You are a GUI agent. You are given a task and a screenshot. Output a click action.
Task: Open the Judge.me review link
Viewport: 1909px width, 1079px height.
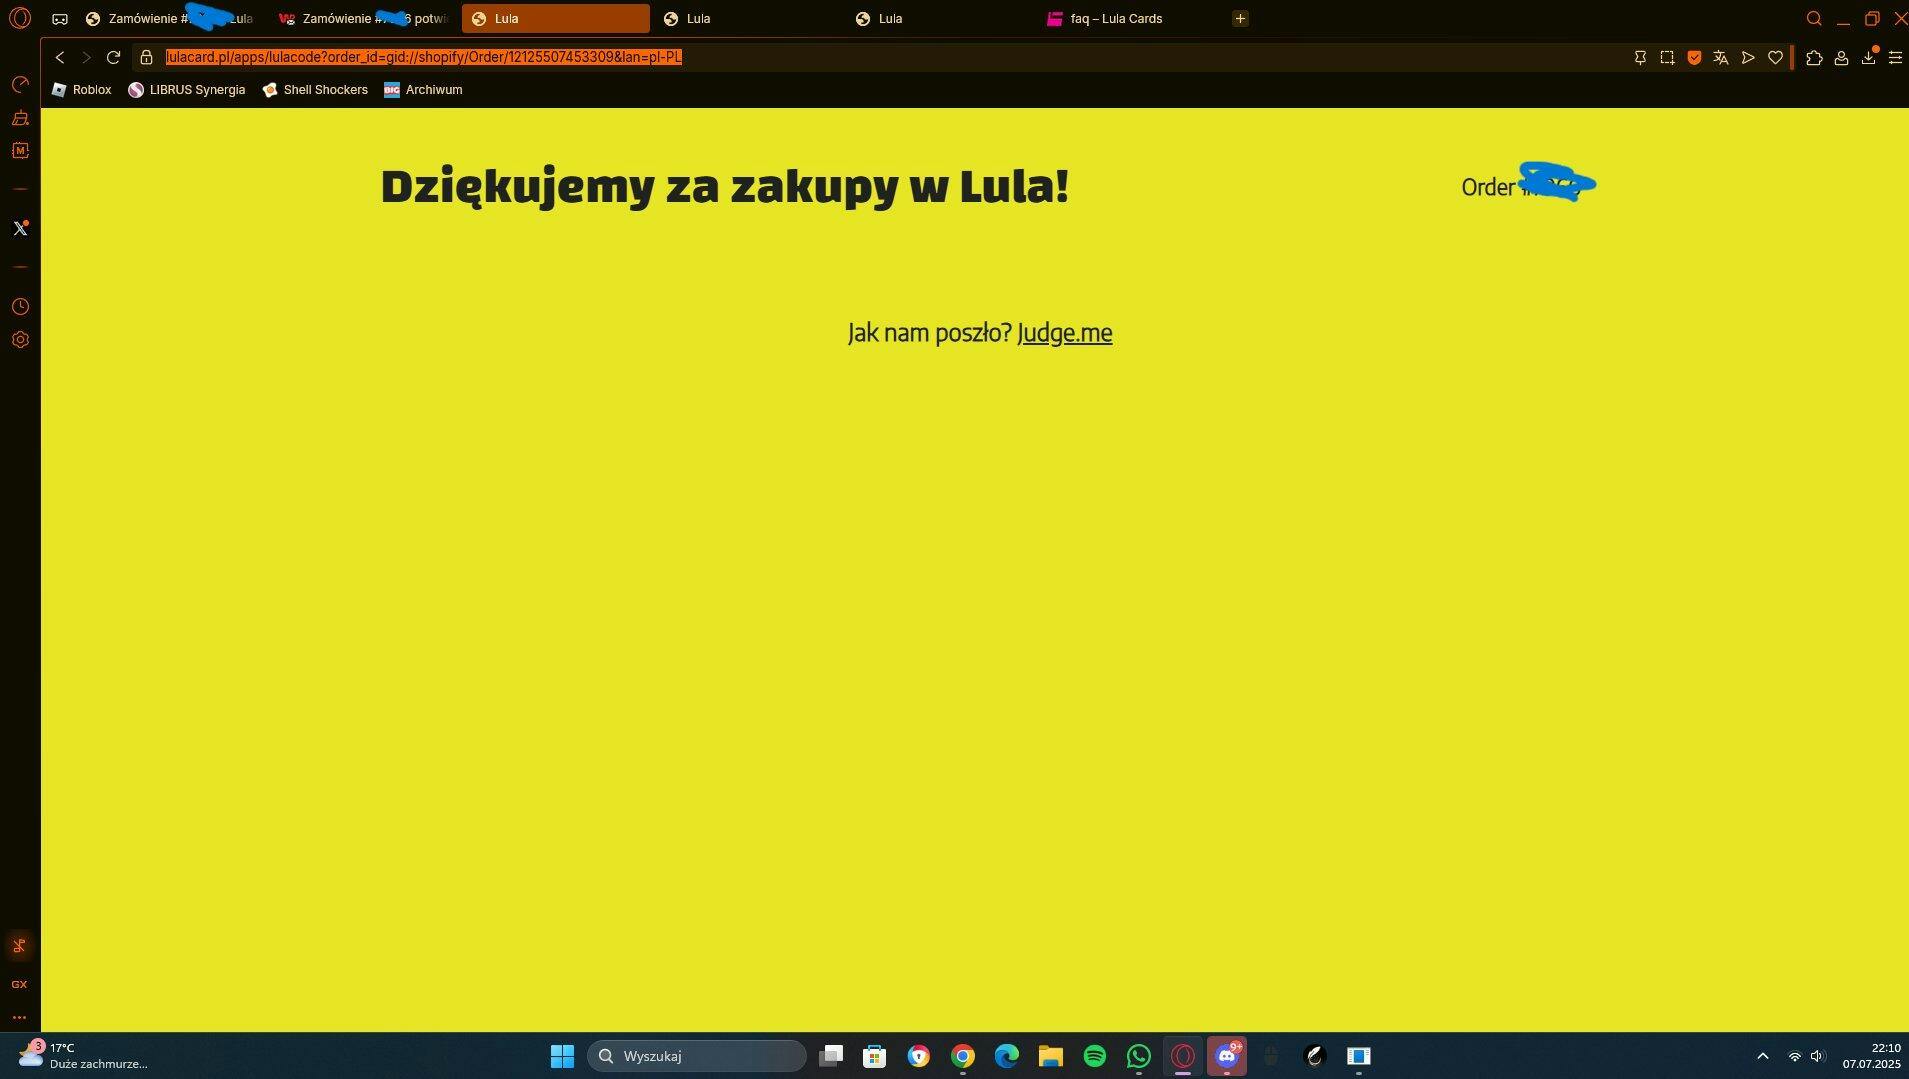pos(1065,333)
